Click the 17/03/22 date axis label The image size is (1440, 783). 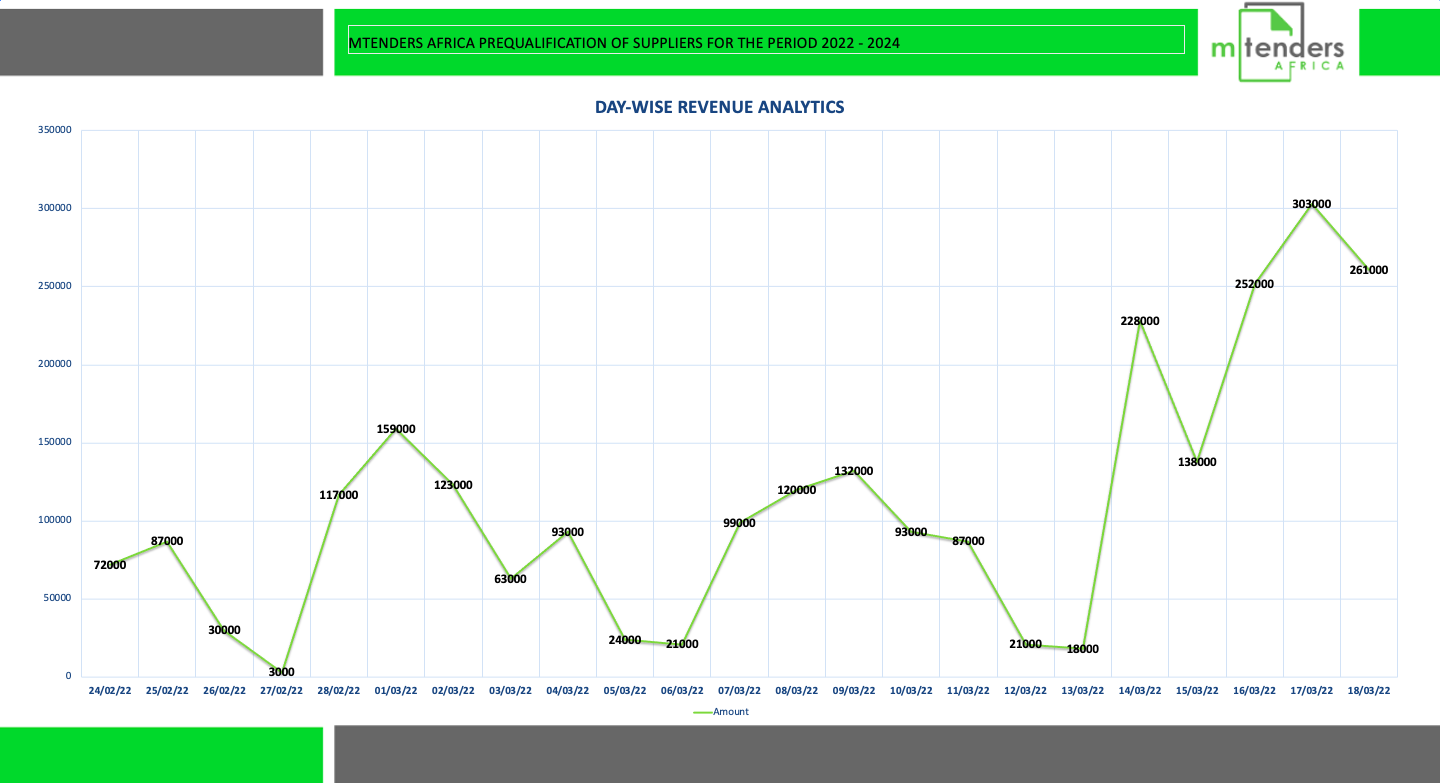1311,690
